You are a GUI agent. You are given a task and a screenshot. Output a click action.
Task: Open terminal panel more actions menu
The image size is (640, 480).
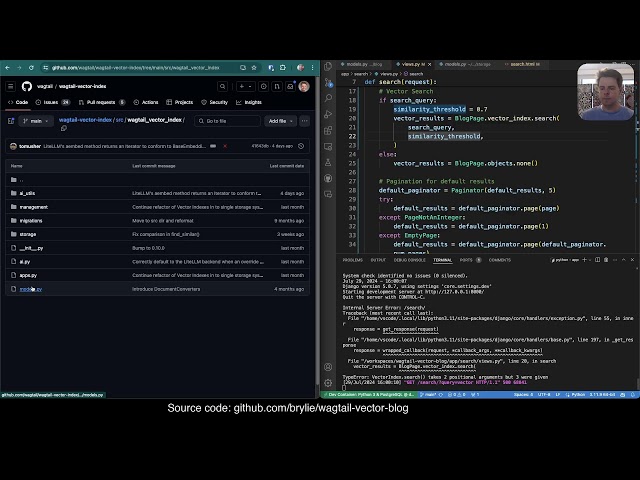click(x=615, y=260)
